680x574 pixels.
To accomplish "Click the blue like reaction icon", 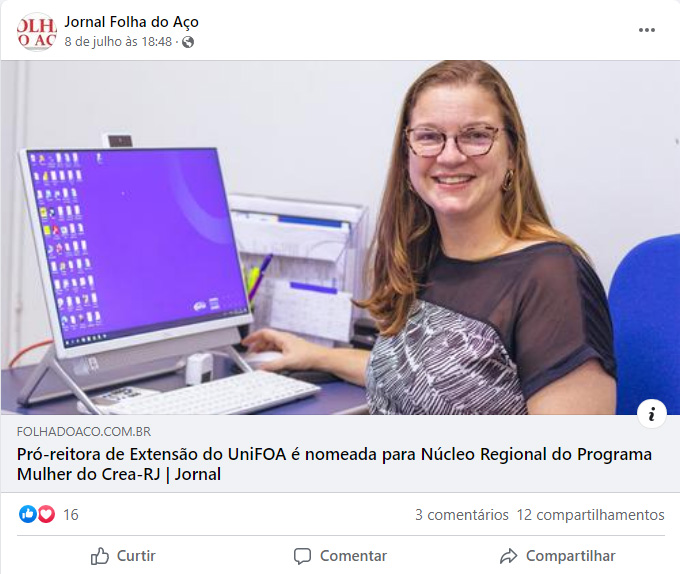I will coord(28,514).
